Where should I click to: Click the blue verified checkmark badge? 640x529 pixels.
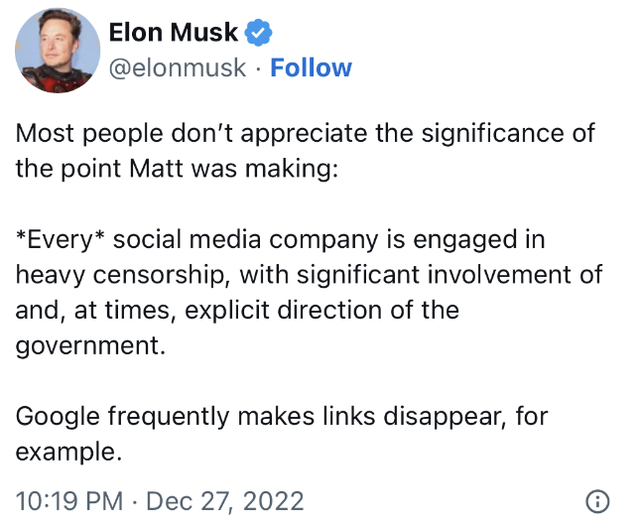(x=259, y=33)
